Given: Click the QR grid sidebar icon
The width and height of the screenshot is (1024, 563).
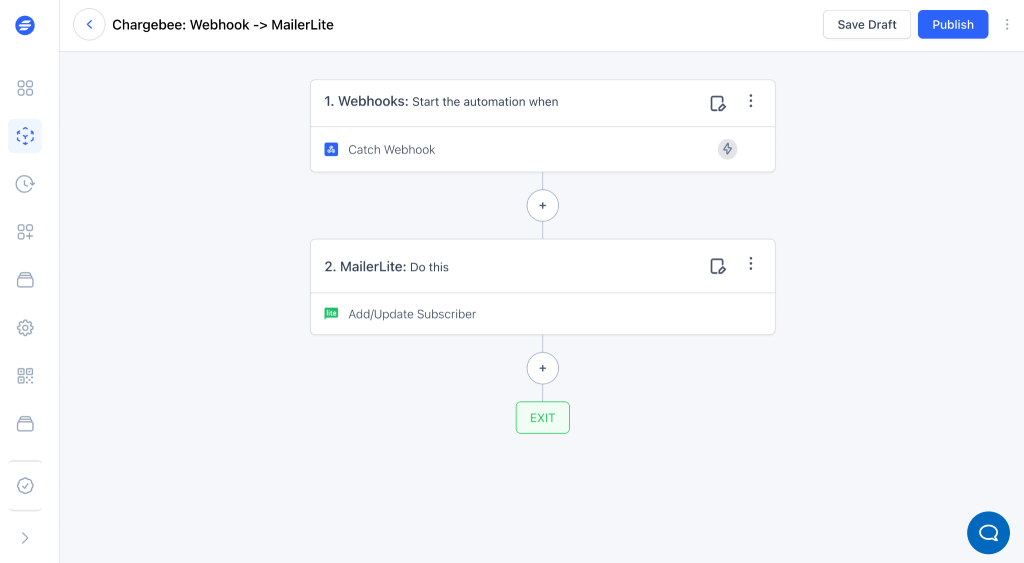Looking at the screenshot, I should tap(25, 376).
